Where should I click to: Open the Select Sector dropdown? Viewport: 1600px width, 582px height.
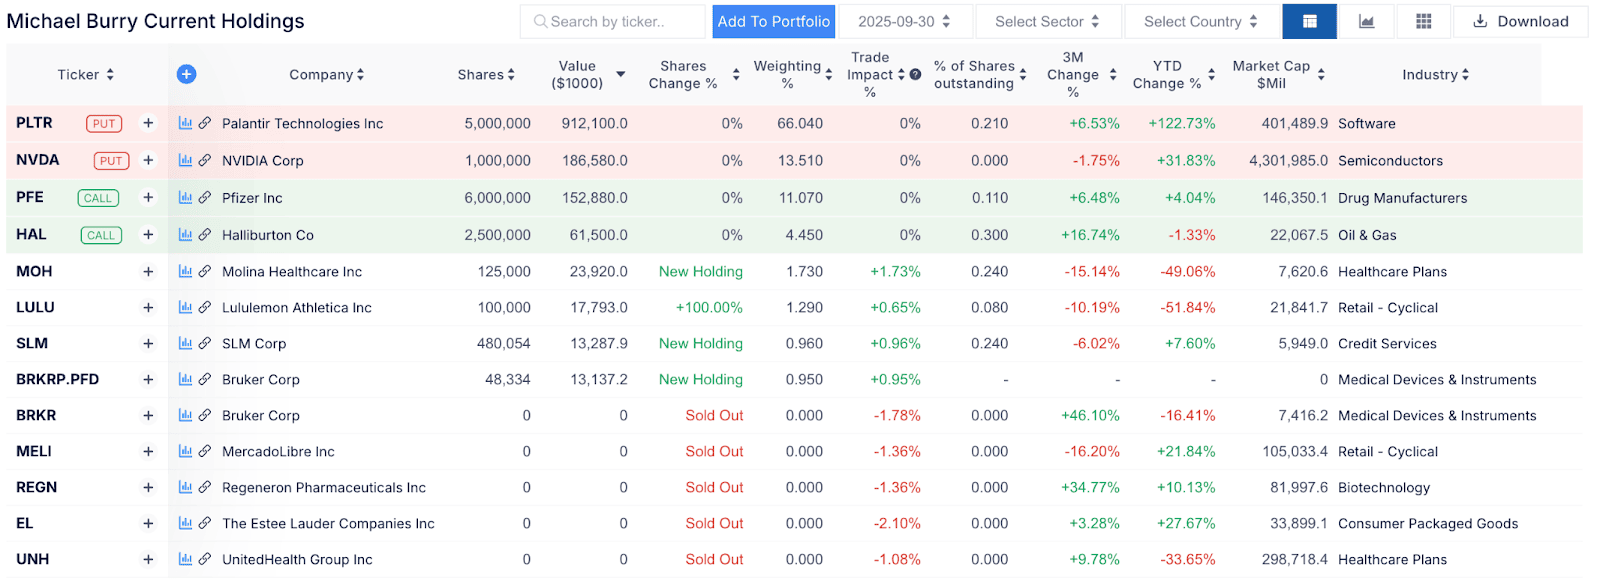click(1046, 22)
